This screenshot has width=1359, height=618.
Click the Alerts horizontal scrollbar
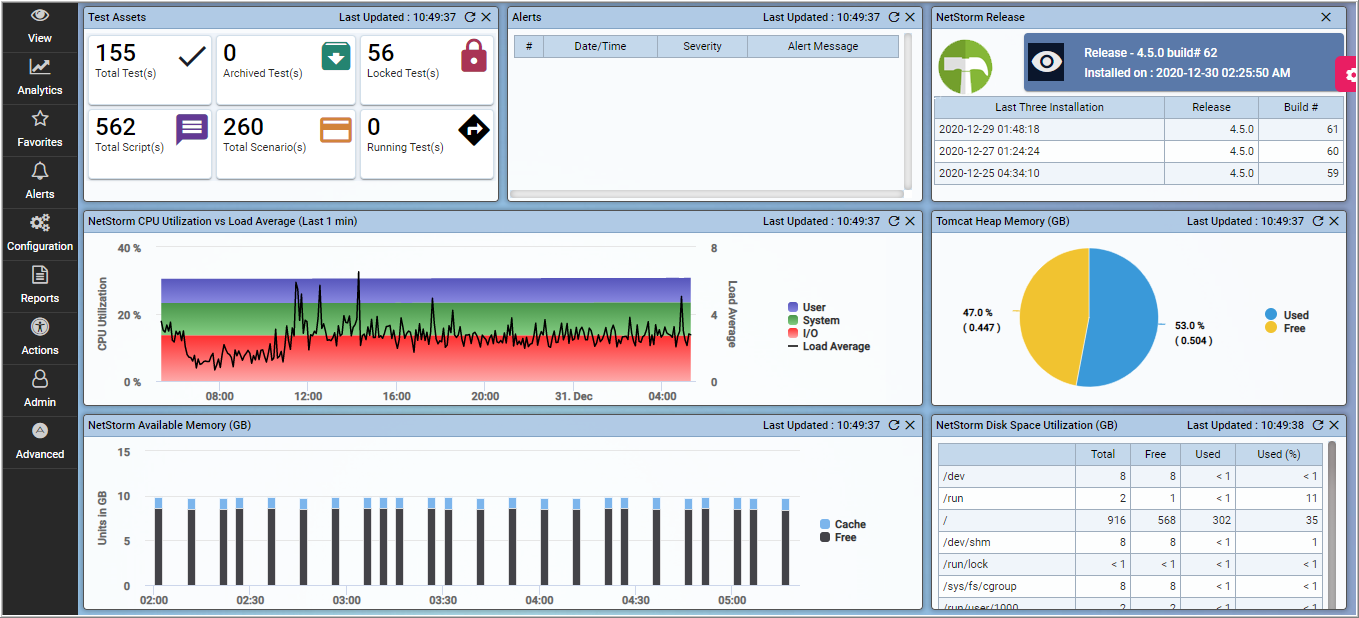pyautogui.click(x=706, y=194)
